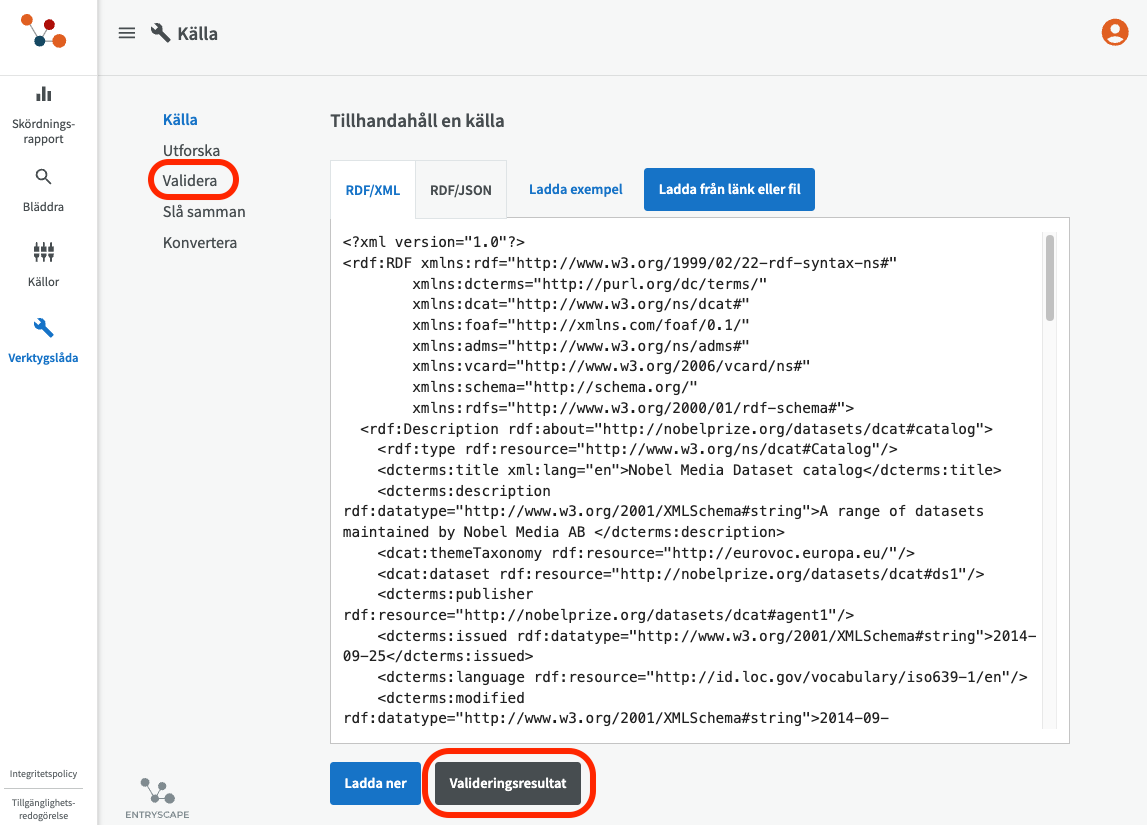Select the Verktygslåda wrench icon
Image resolution: width=1147 pixels, height=825 pixels.
tap(43, 328)
